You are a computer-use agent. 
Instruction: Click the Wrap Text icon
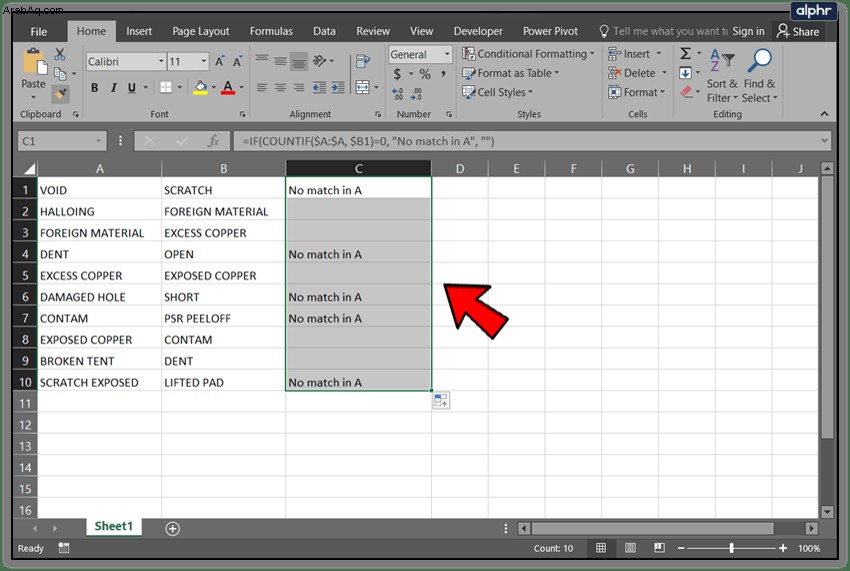[362, 61]
